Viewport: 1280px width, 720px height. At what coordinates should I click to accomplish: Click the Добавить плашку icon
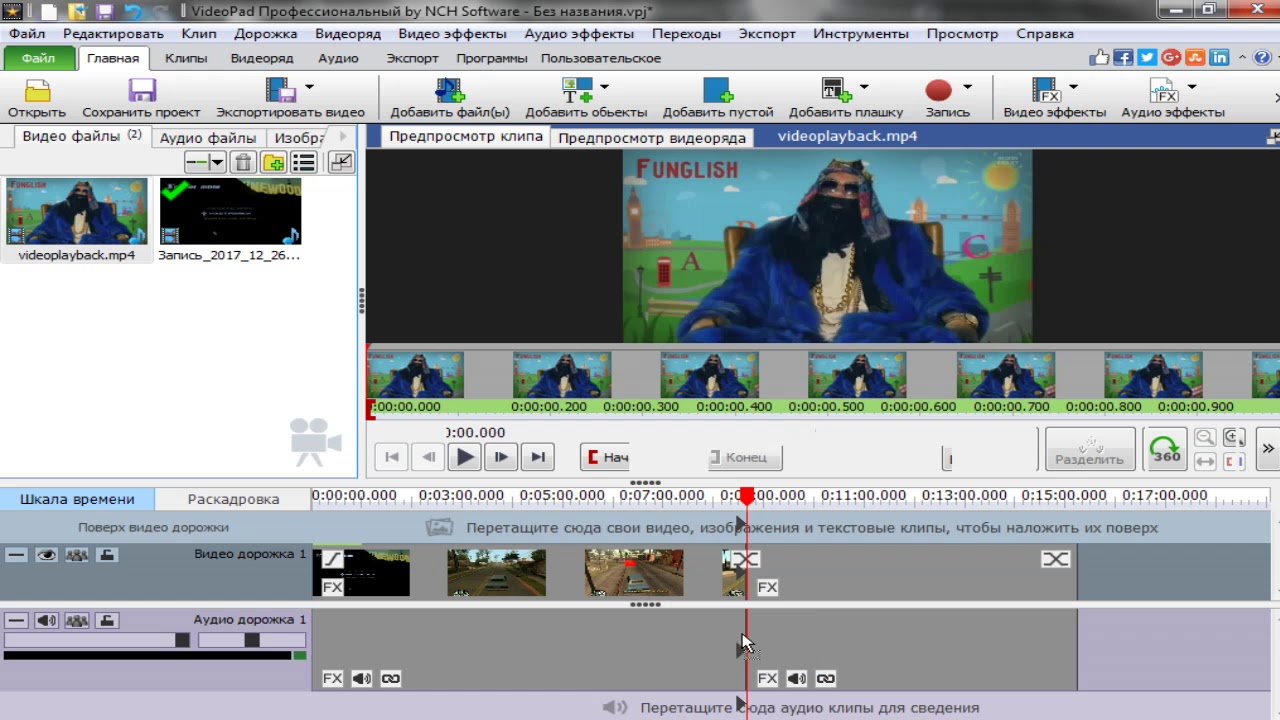click(836, 91)
